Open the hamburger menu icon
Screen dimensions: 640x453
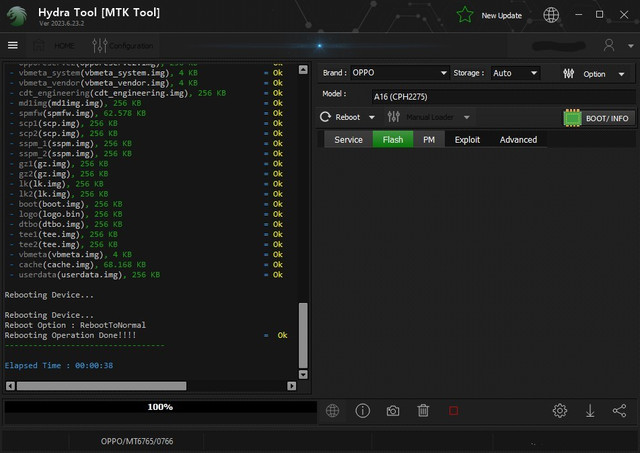pyautogui.click(x=13, y=45)
